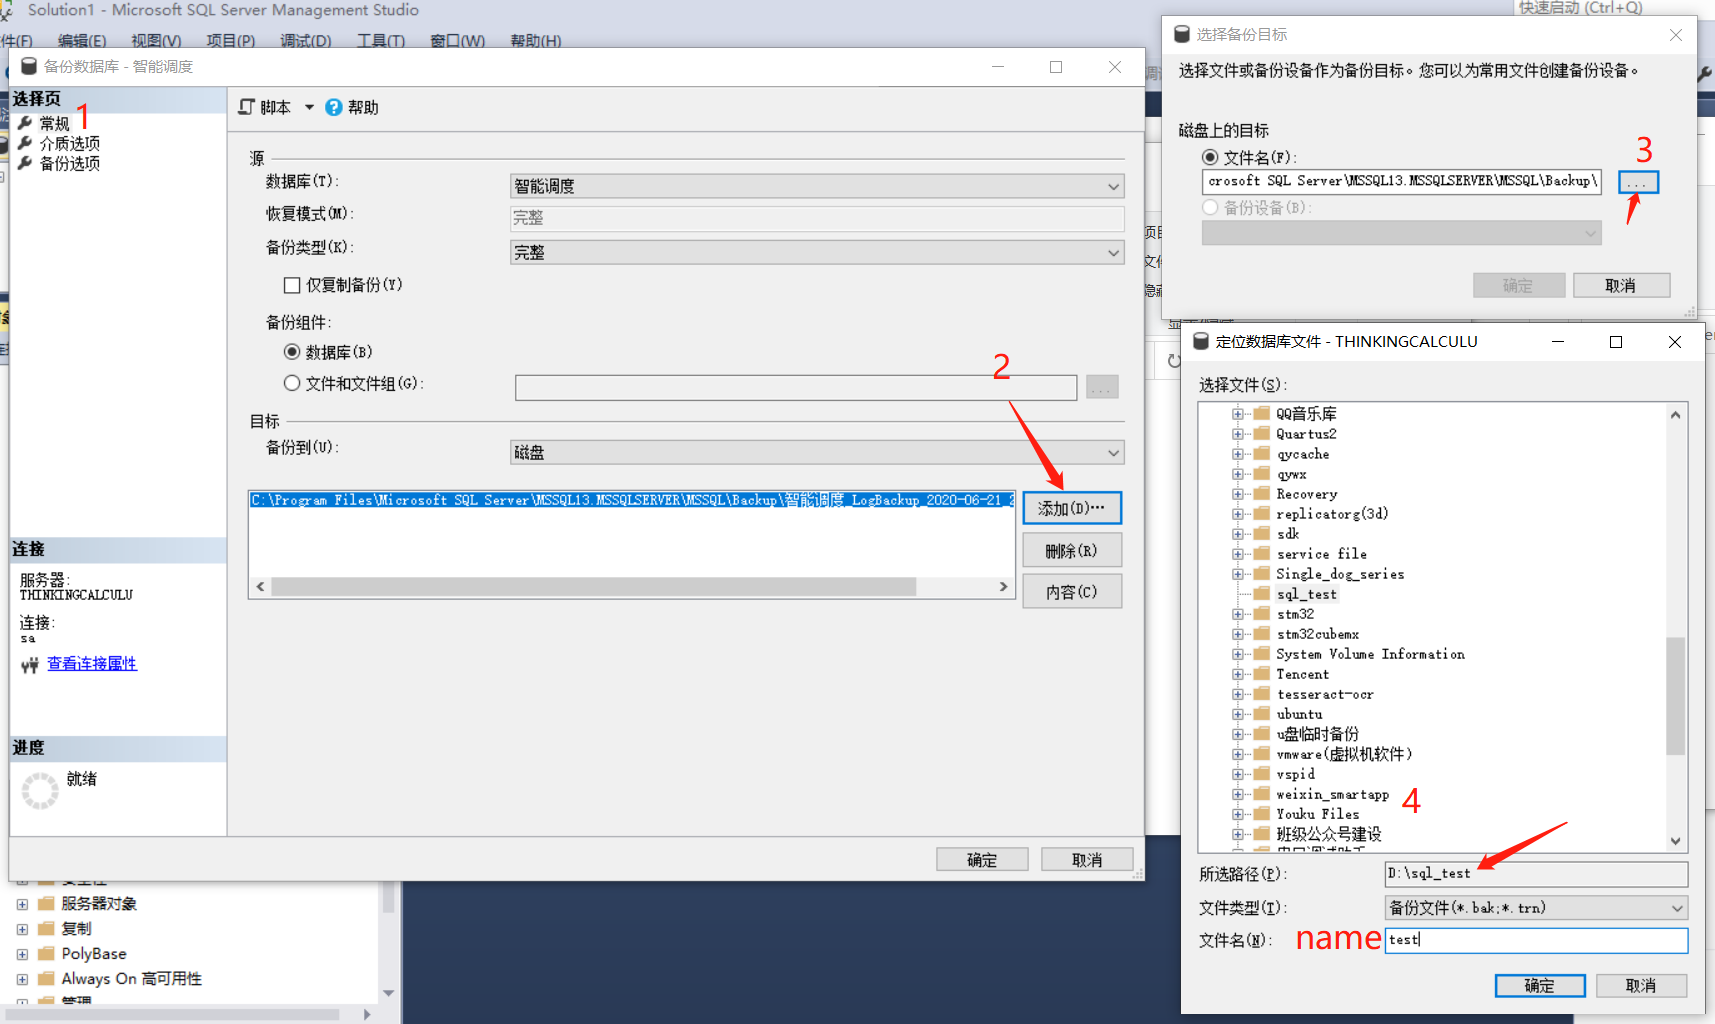The width and height of the screenshot is (1715, 1024).
Task: Select the 文件和文件组(G) radio button
Action: pos(292,383)
